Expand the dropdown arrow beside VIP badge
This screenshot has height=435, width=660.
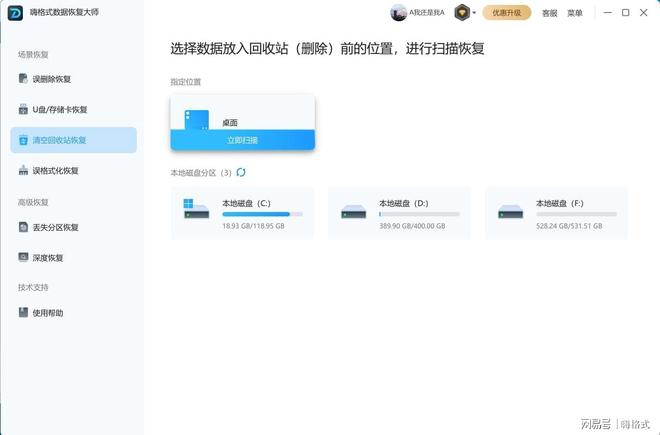(x=474, y=13)
